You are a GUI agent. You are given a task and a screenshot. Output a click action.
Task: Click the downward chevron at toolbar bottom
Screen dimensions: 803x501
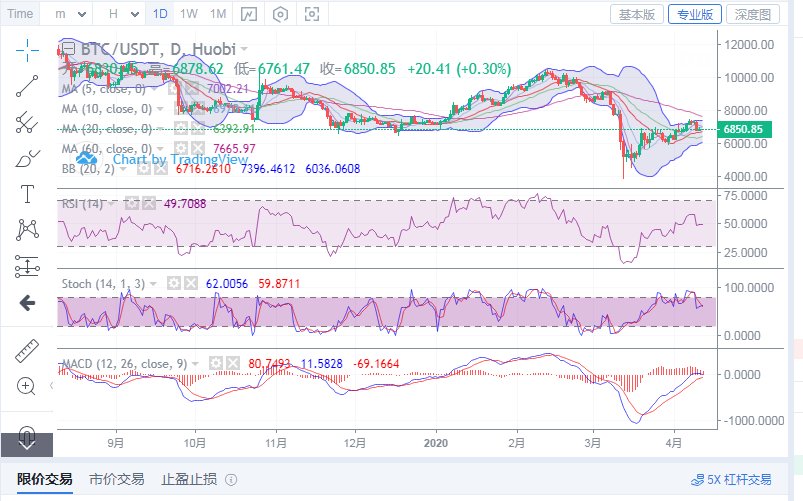coord(27,444)
